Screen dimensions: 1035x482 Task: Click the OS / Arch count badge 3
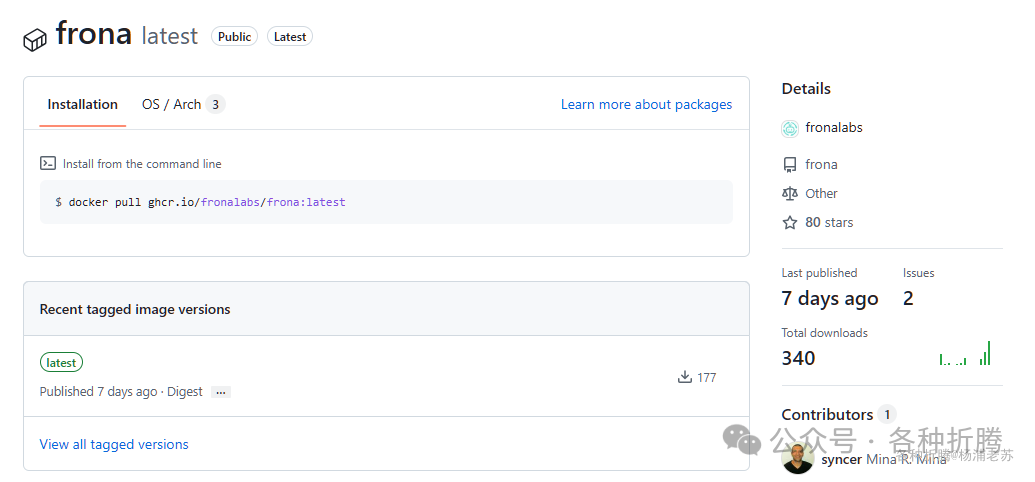(215, 104)
